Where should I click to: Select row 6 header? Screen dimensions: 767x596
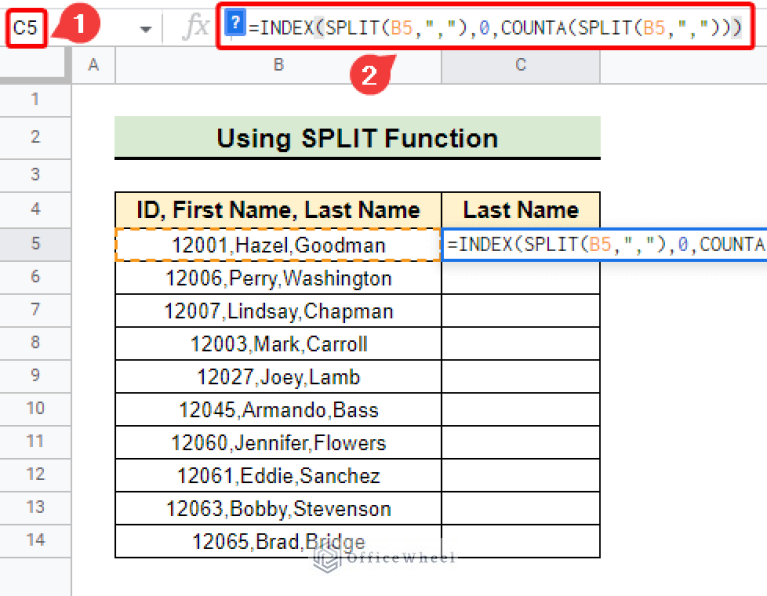point(35,277)
